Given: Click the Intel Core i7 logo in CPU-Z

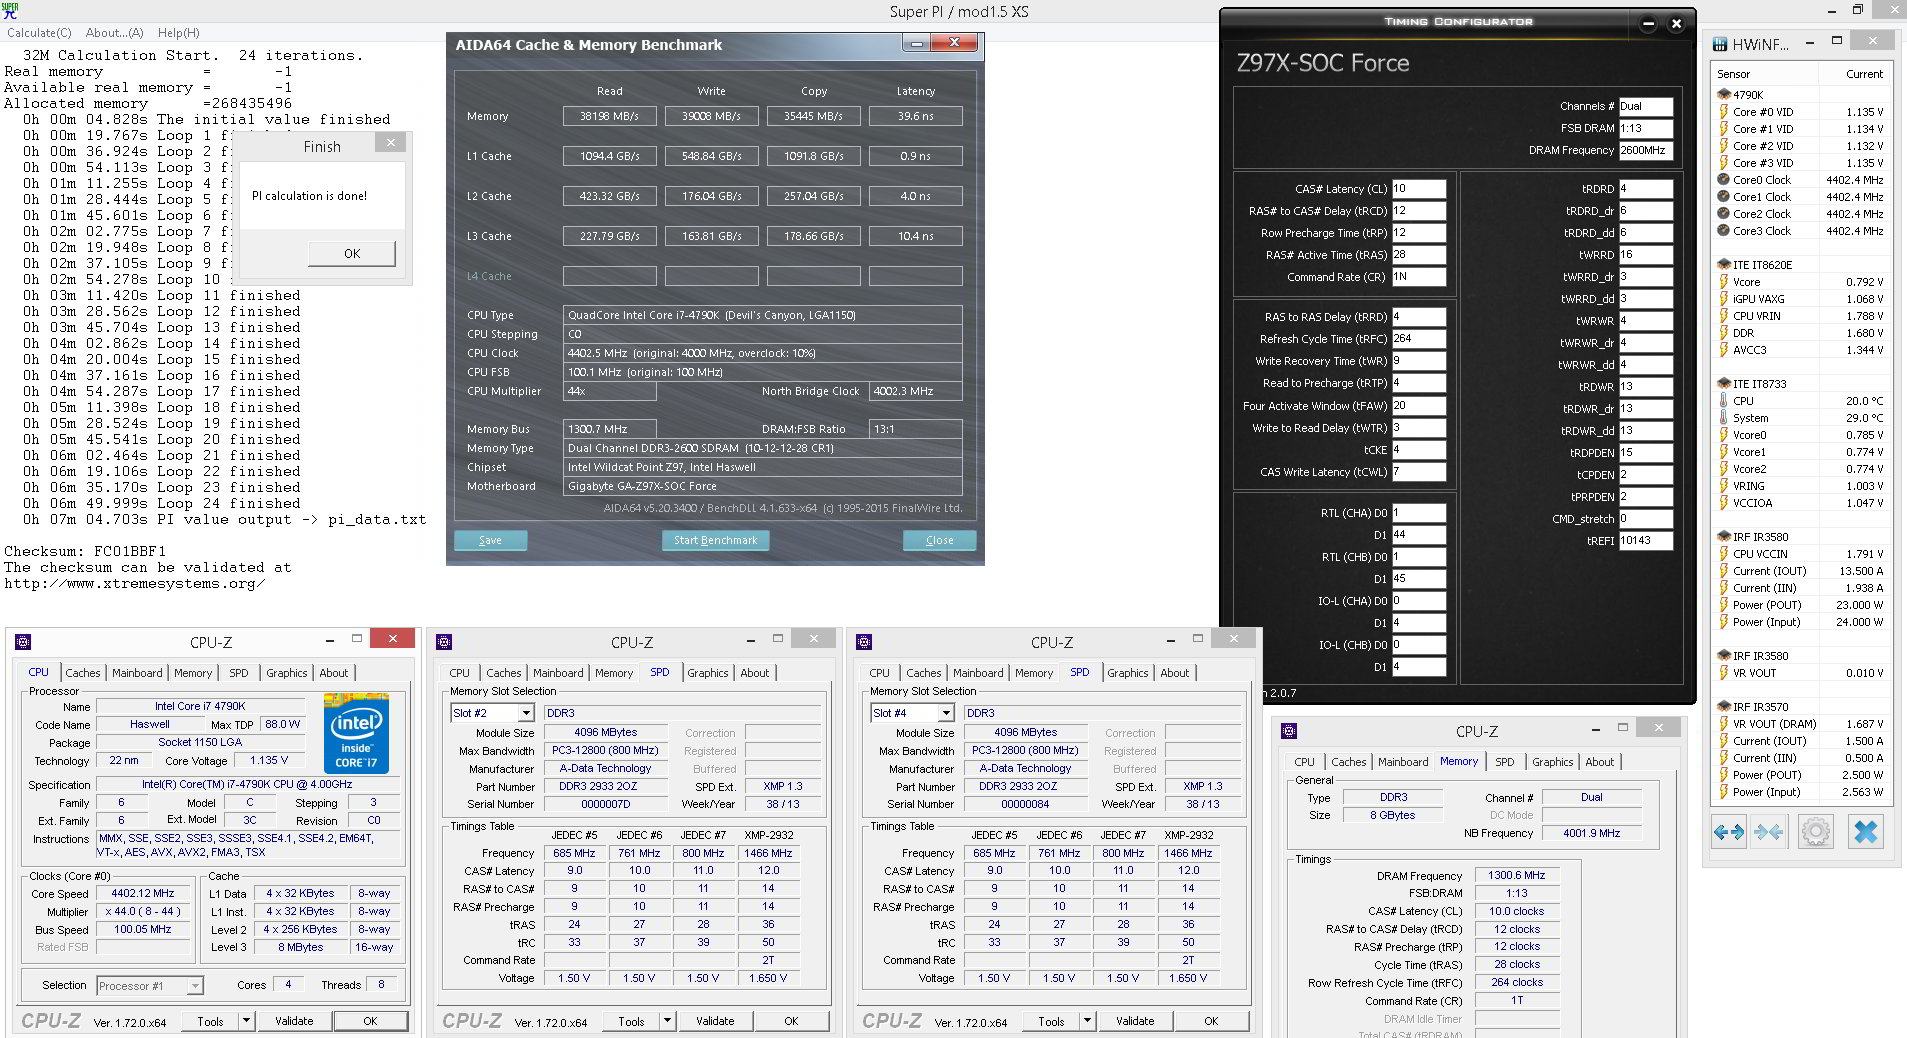Looking at the screenshot, I should tap(357, 733).
